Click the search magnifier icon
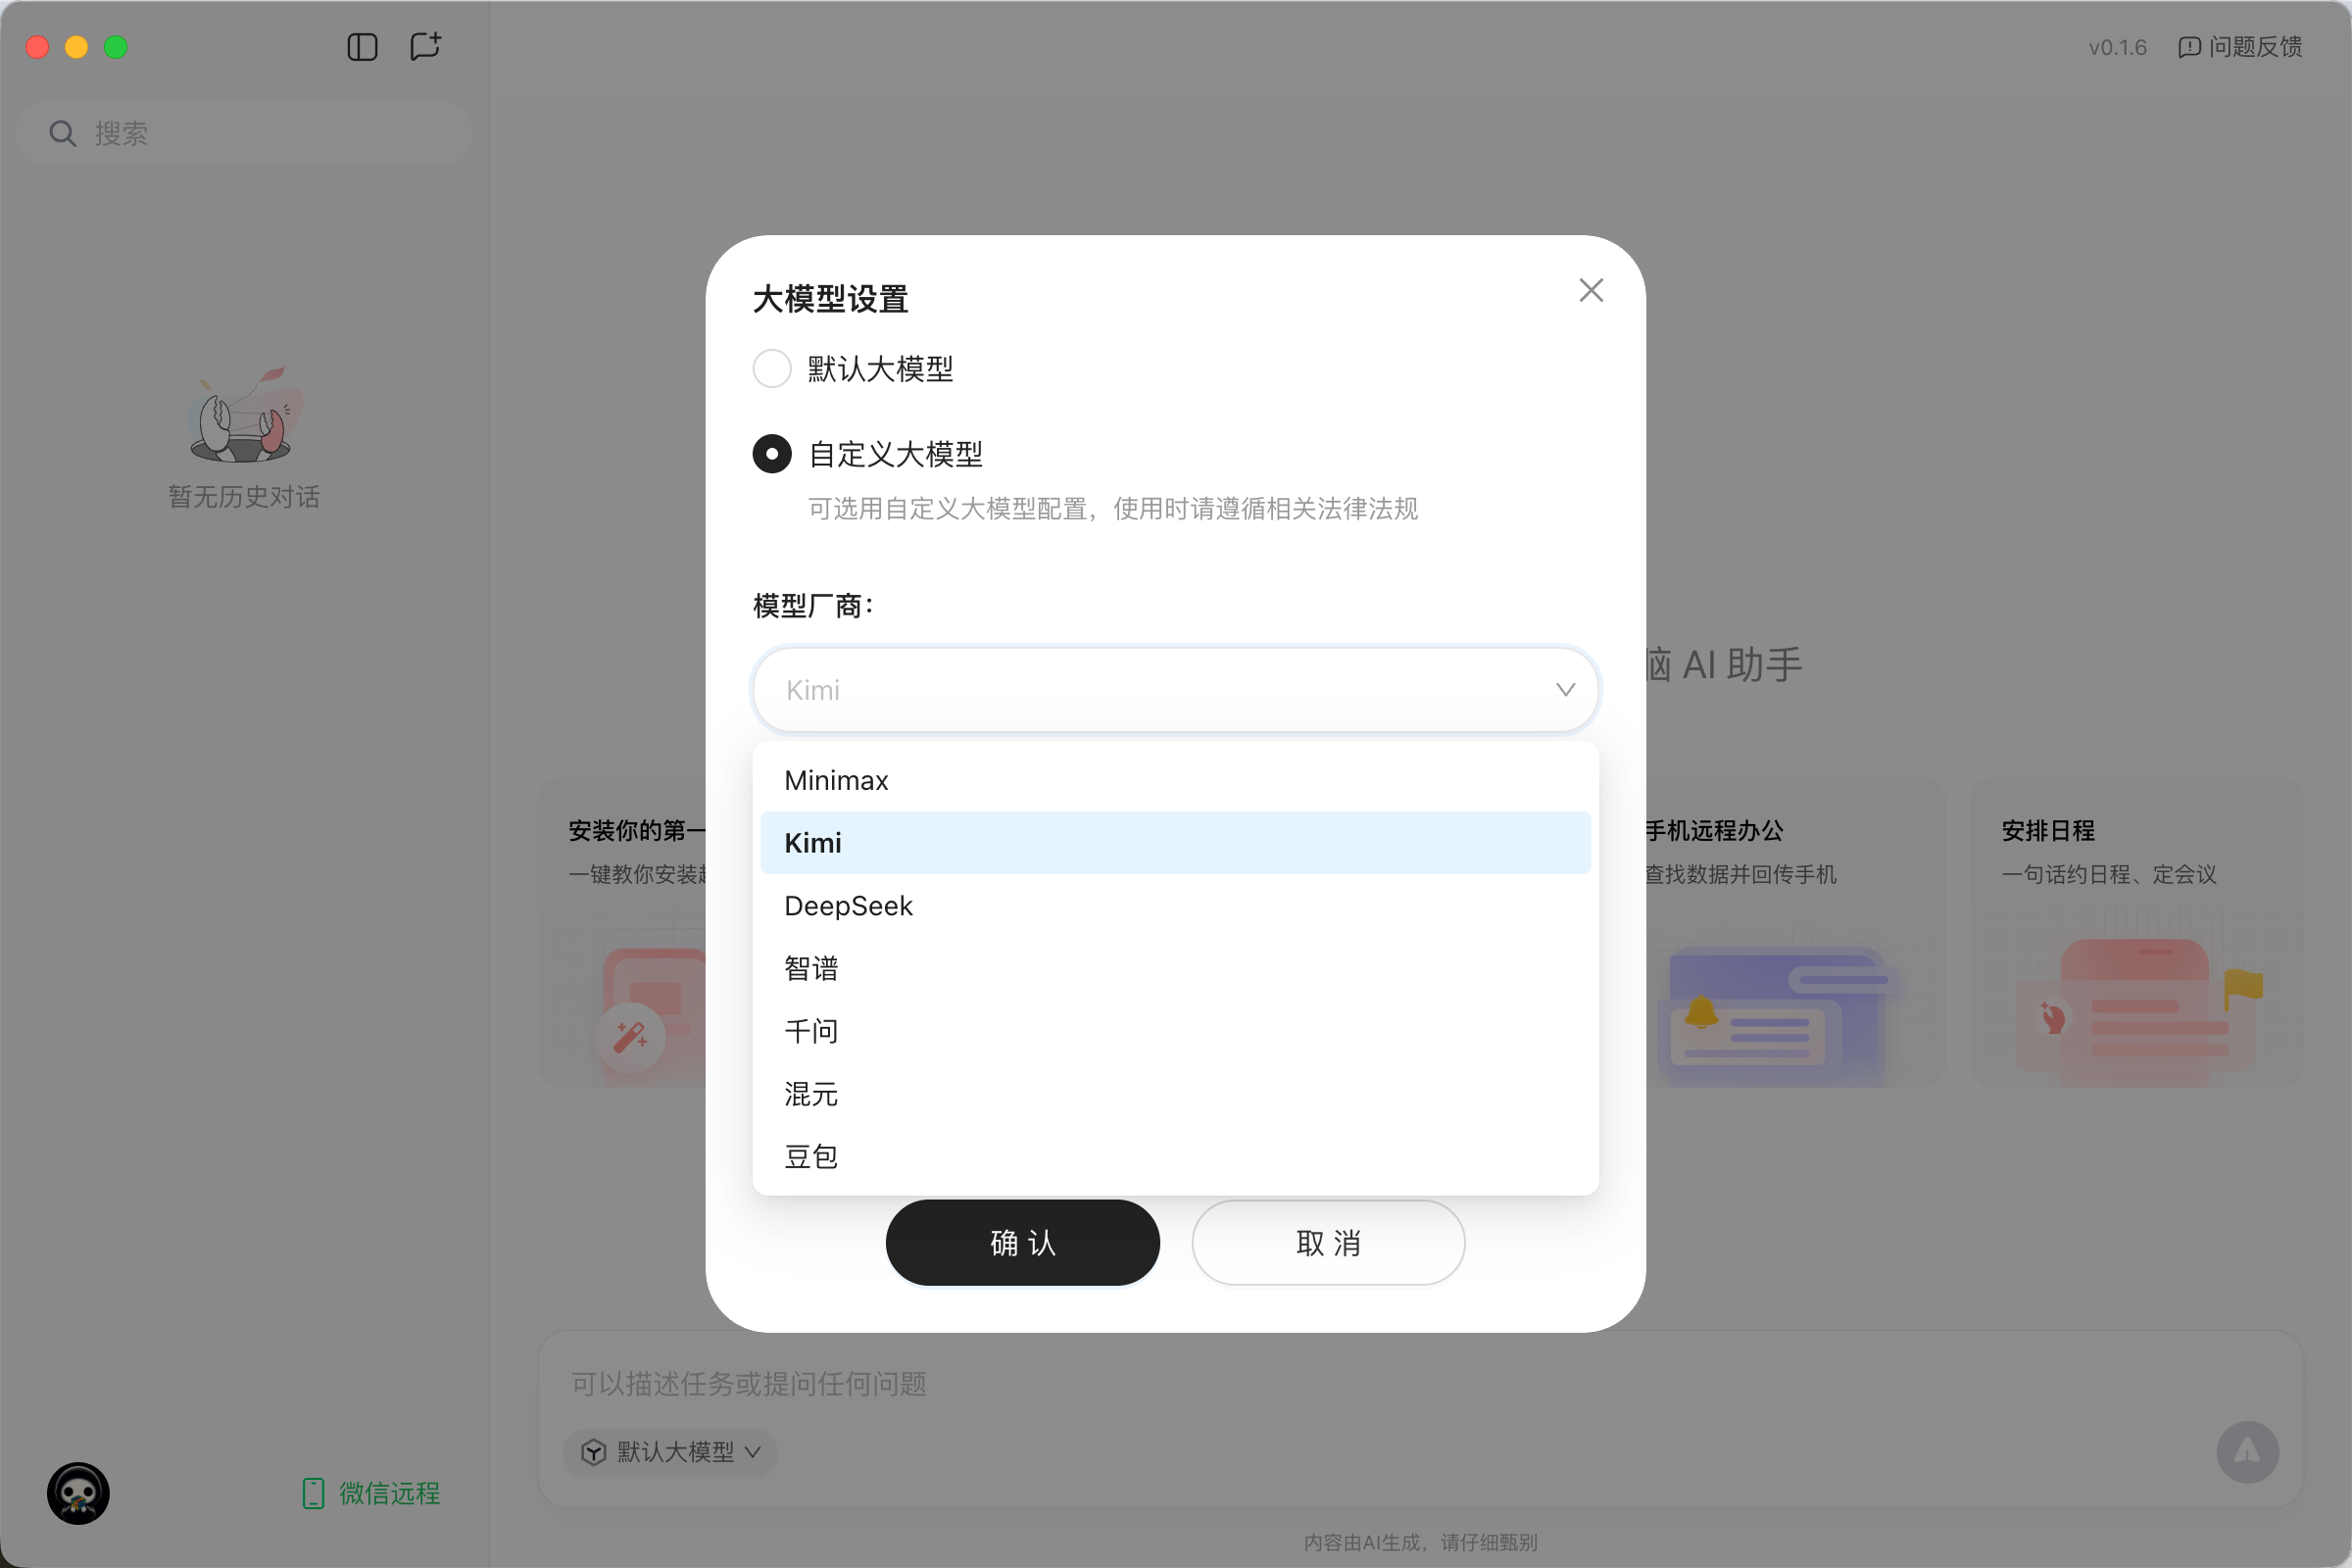This screenshot has width=2352, height=1568. tap(62, 133)
